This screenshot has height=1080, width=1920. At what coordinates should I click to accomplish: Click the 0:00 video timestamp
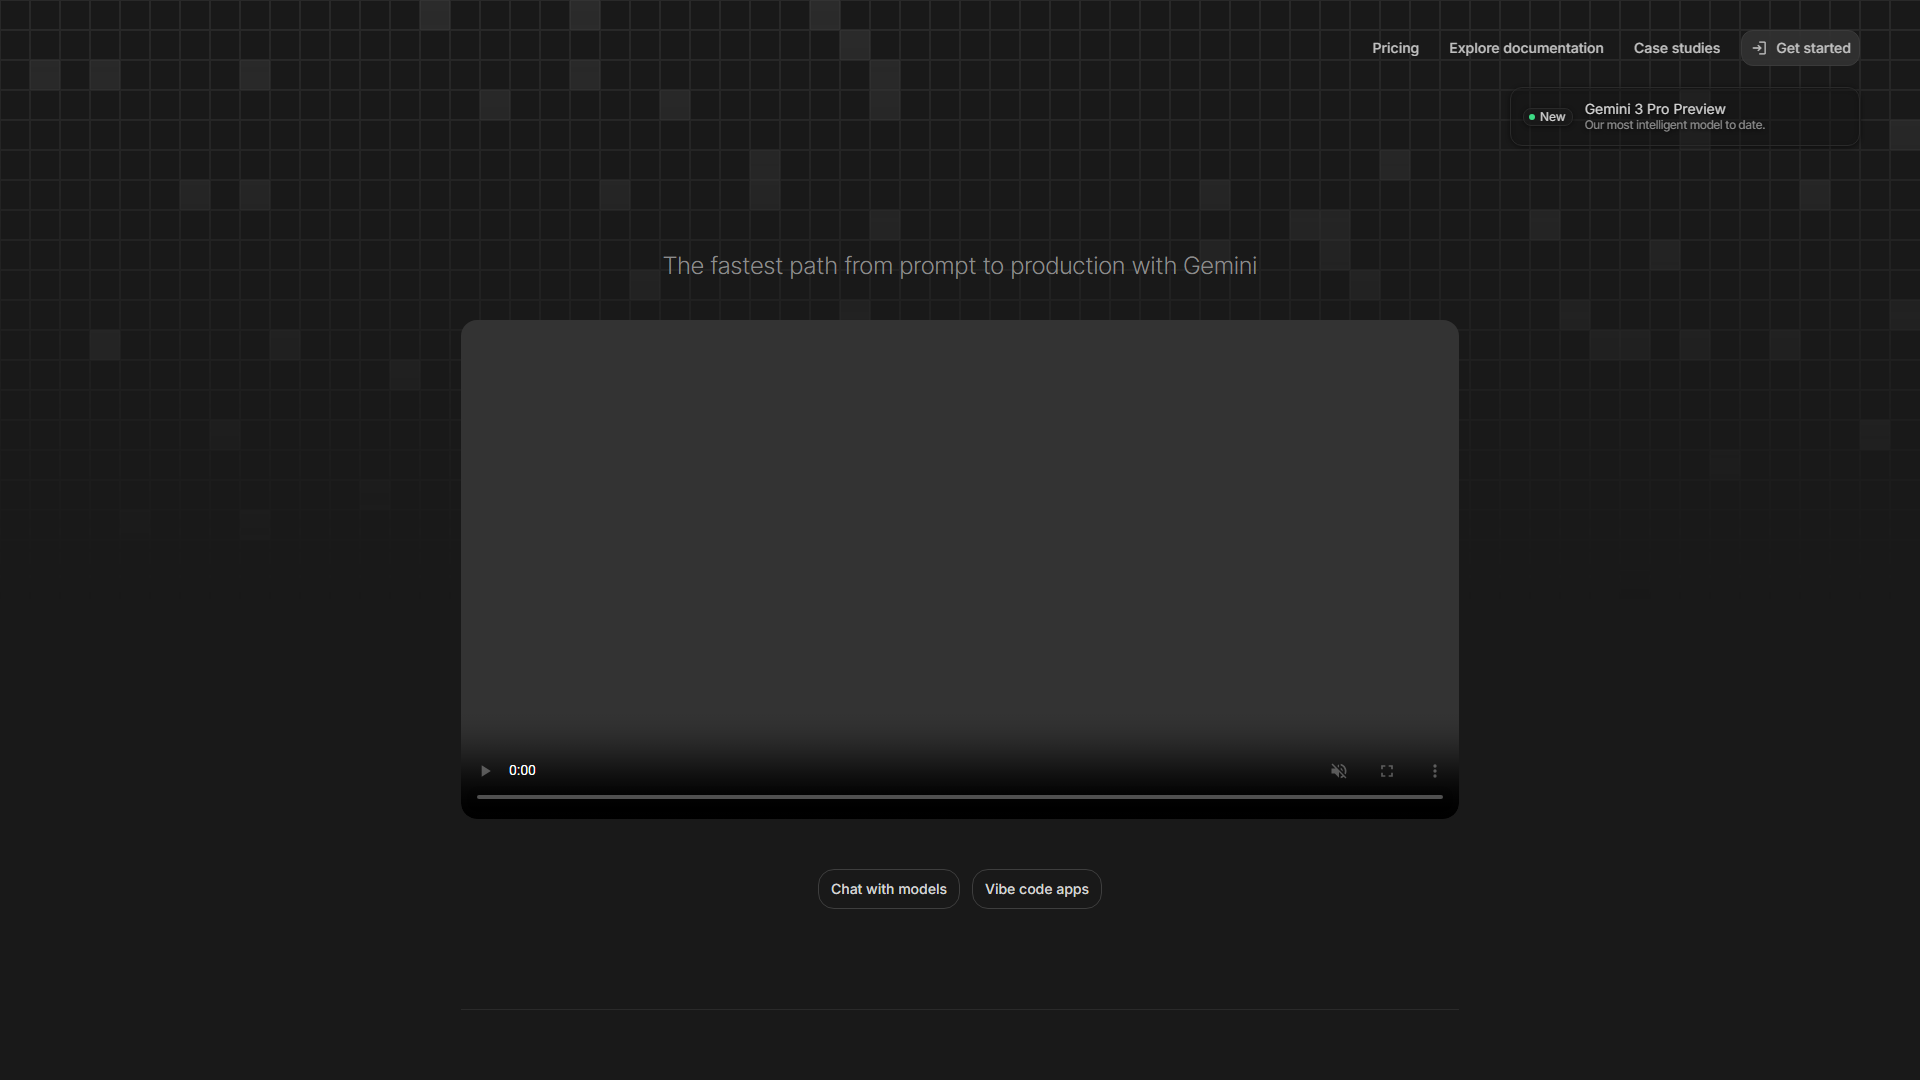click(522, 771)
